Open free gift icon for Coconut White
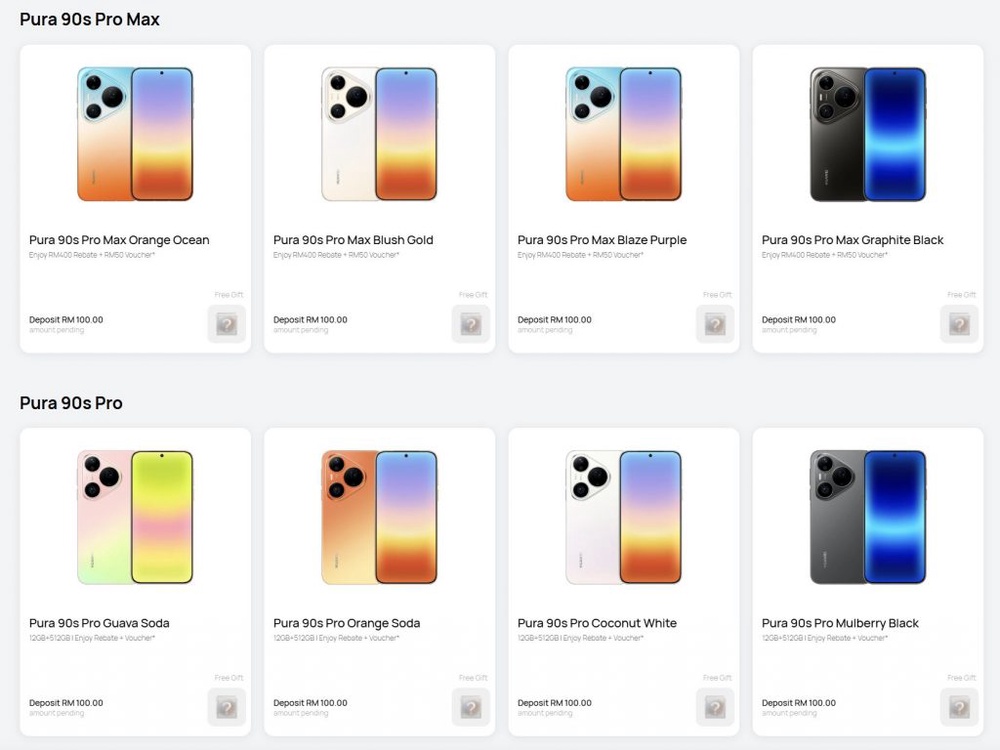The image size is (1000, 750). coord(715,707)
